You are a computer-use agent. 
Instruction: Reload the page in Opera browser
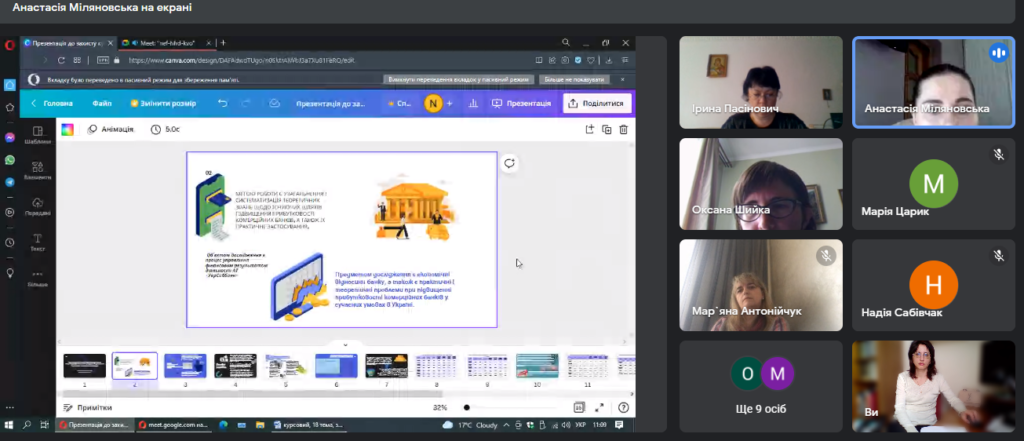pos(61,60)
